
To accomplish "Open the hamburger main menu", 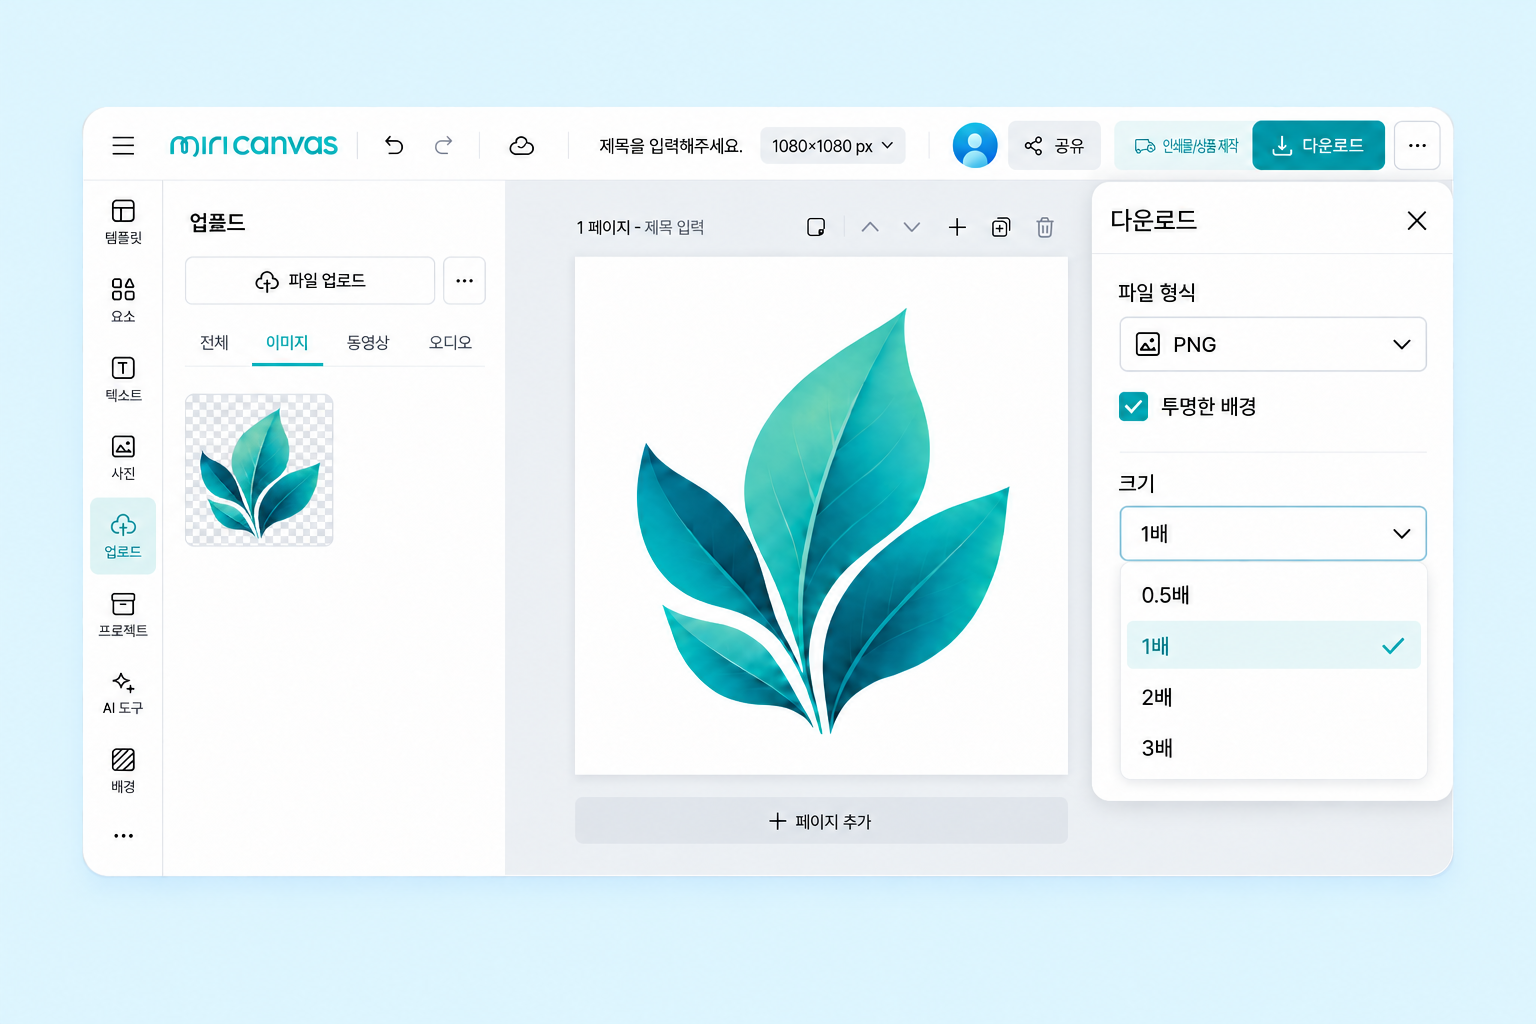I will click(123, 146).
